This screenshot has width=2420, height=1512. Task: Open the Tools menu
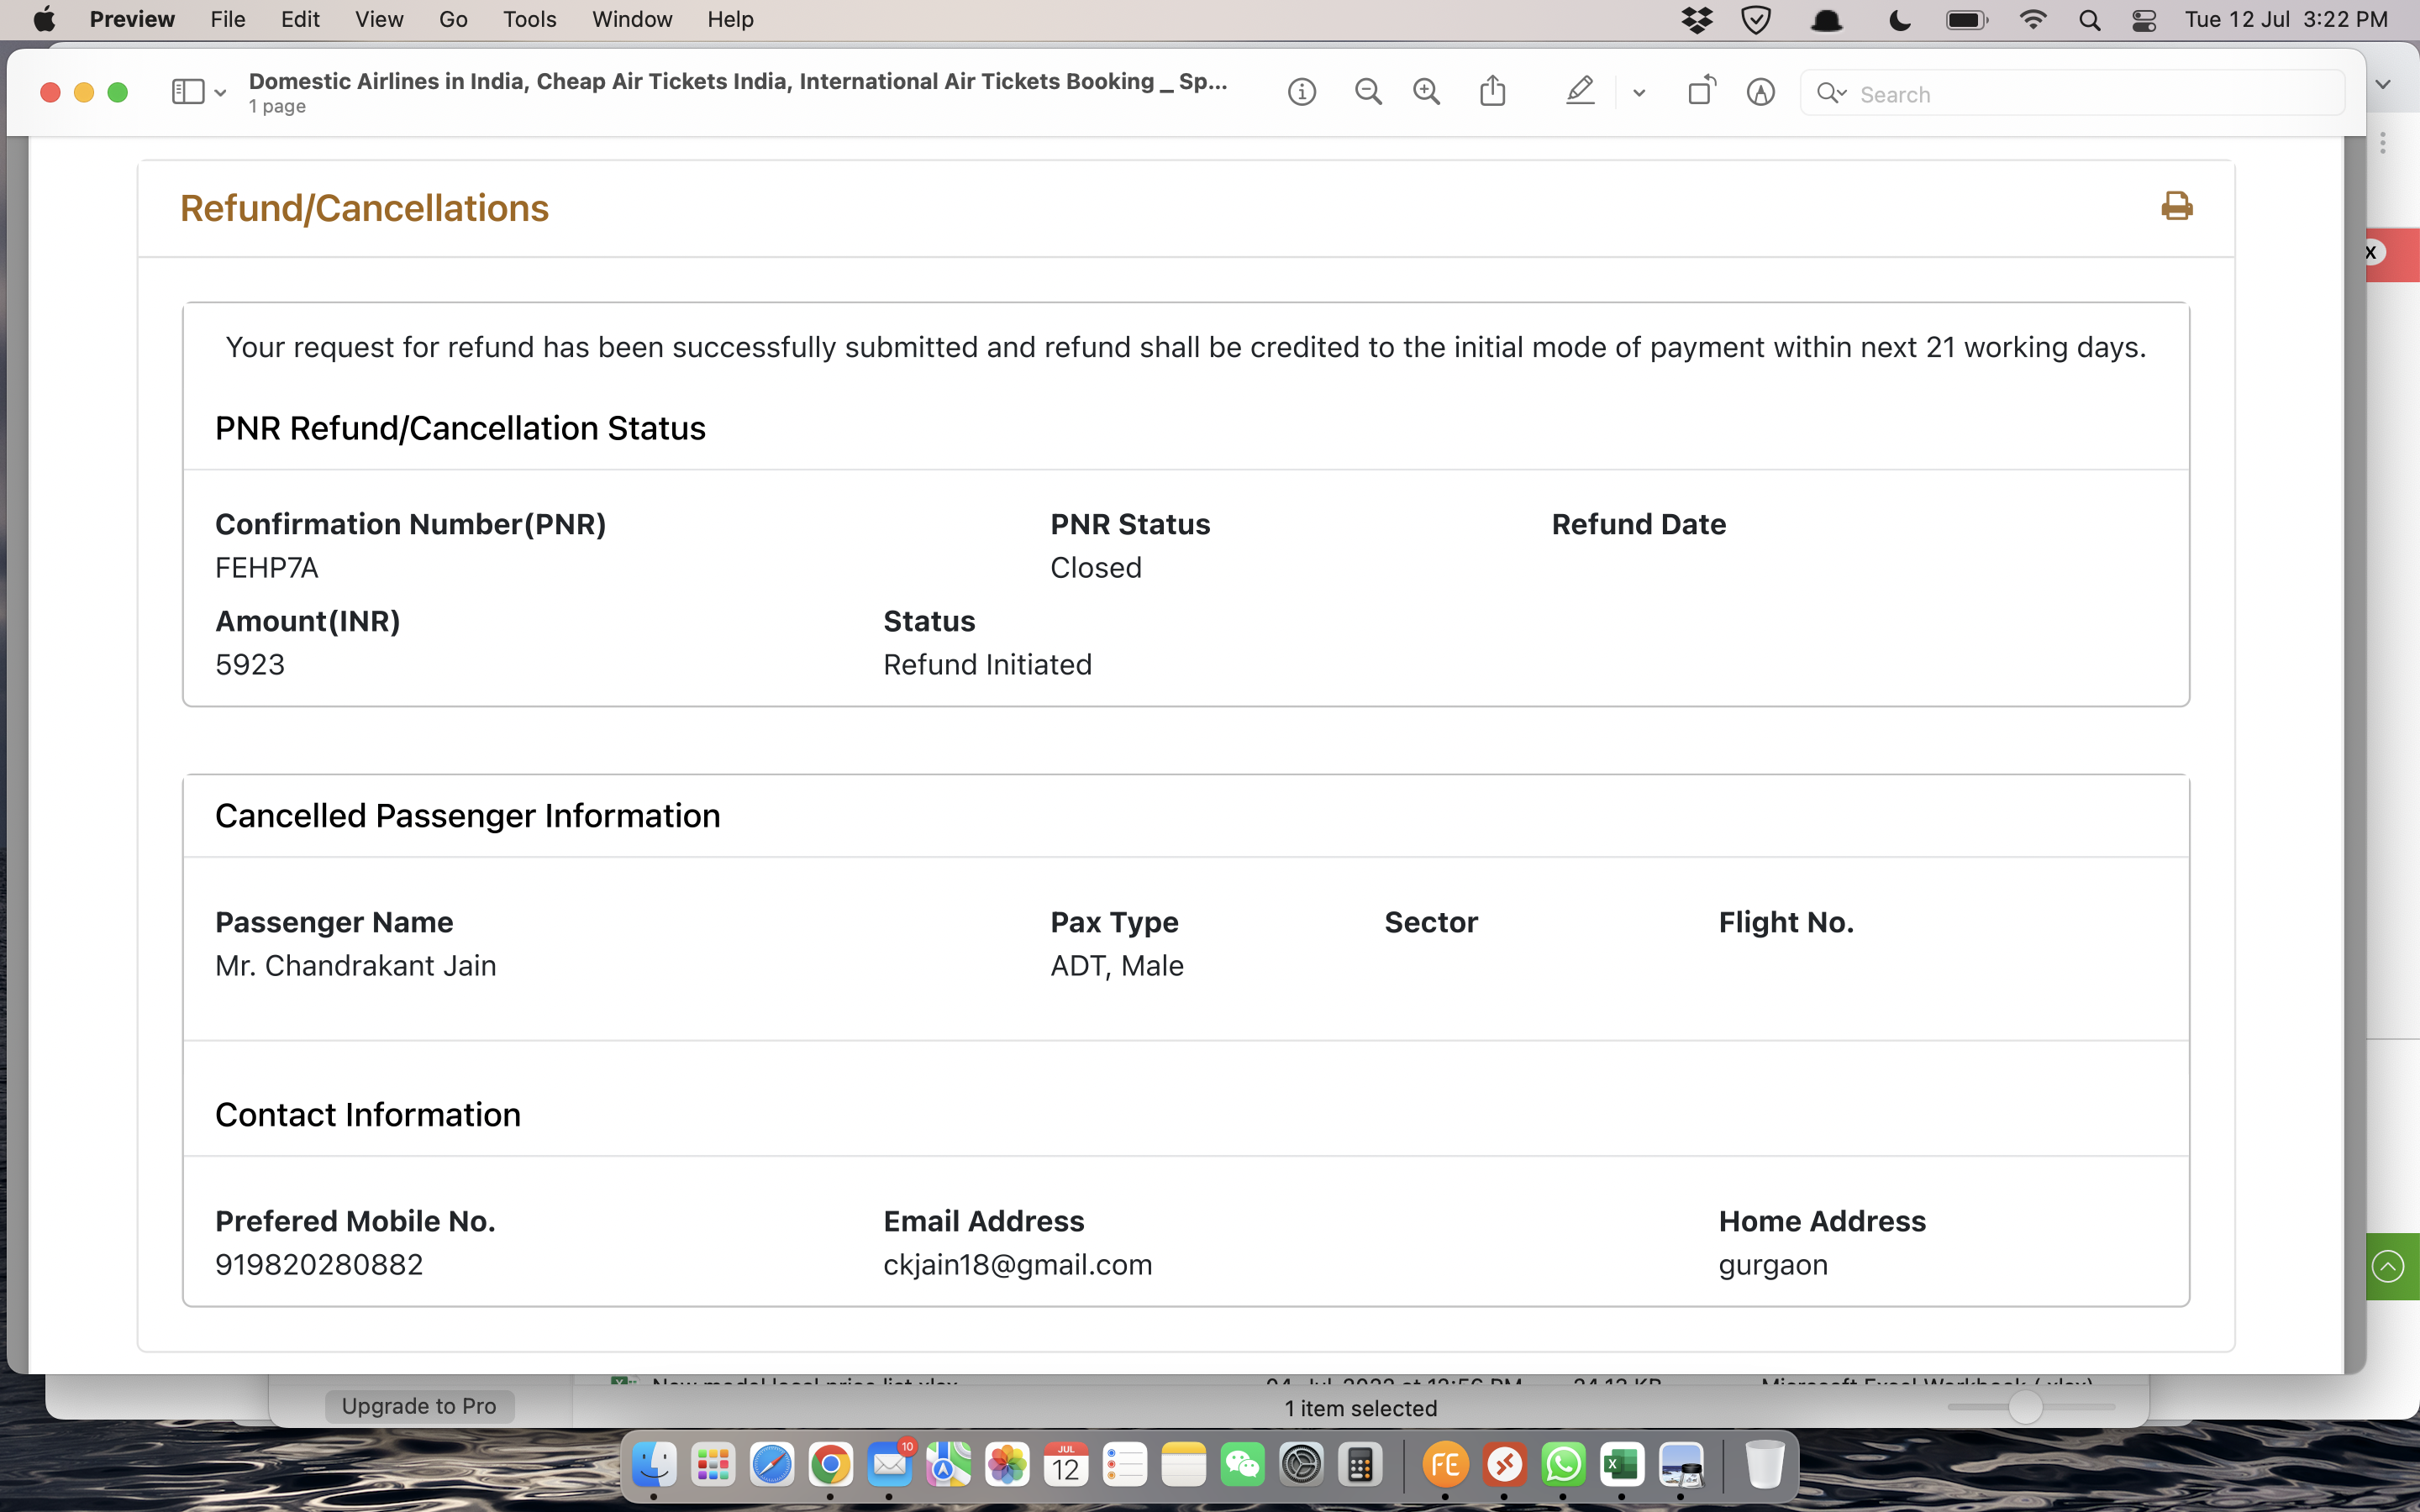tap(529, 20)
